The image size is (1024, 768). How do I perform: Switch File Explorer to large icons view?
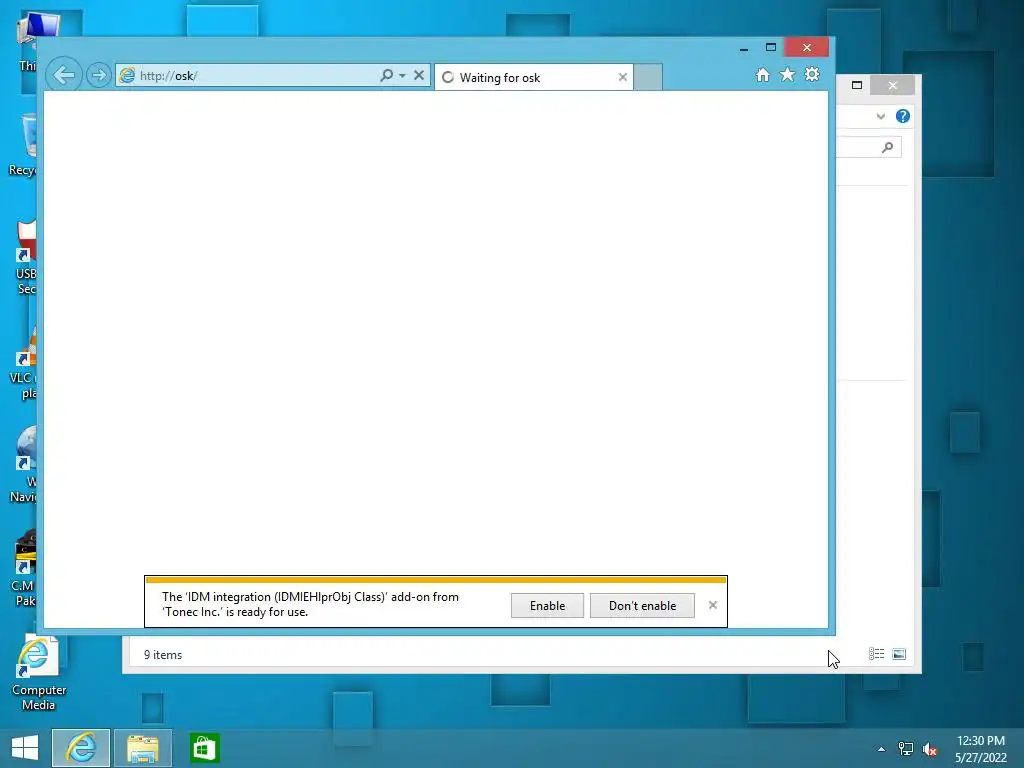pos(899,654)
